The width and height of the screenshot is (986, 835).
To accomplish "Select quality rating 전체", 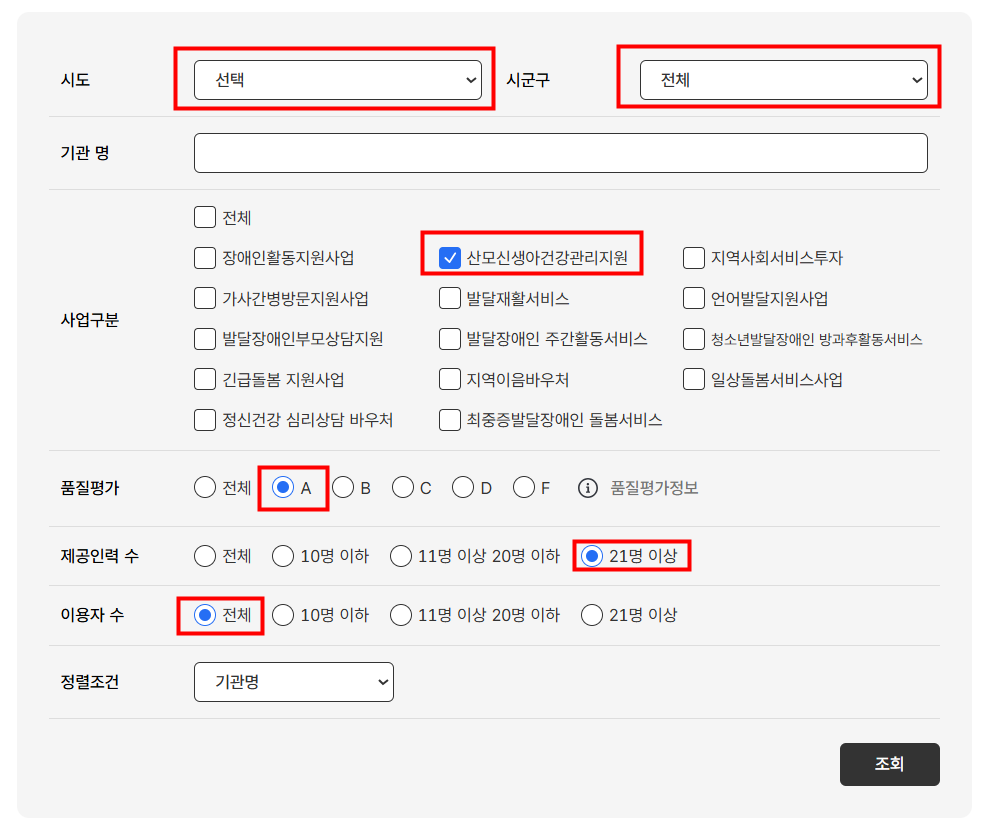I will pos(204,488).
